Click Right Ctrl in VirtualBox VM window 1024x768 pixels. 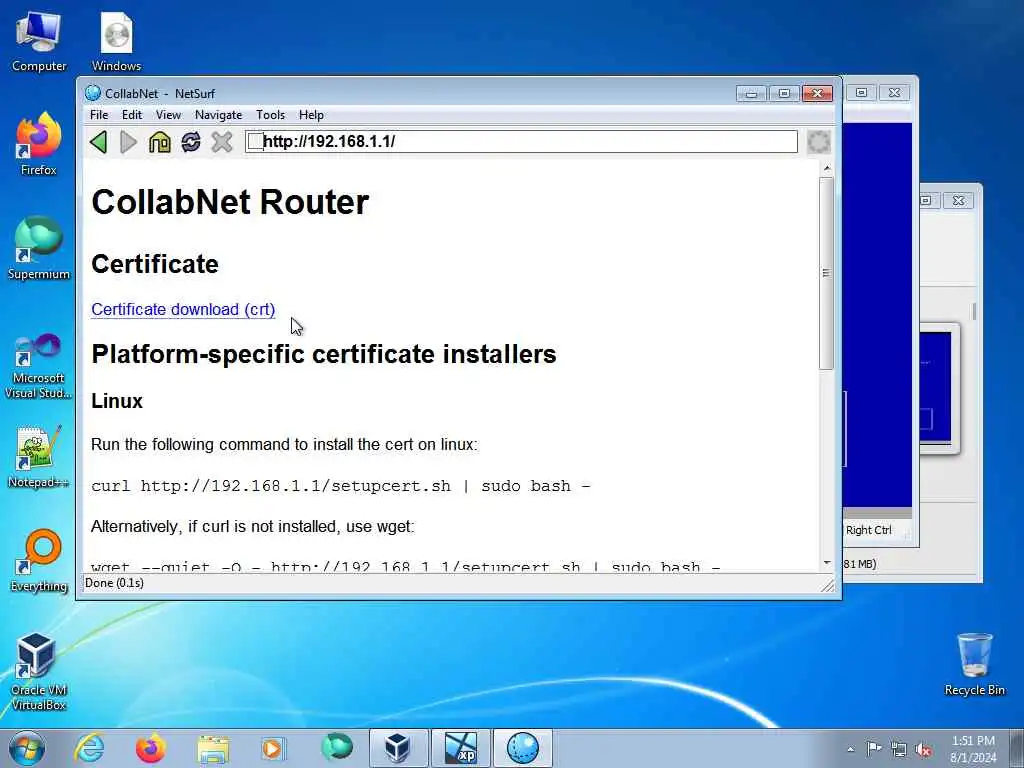[x=869, y=530]
